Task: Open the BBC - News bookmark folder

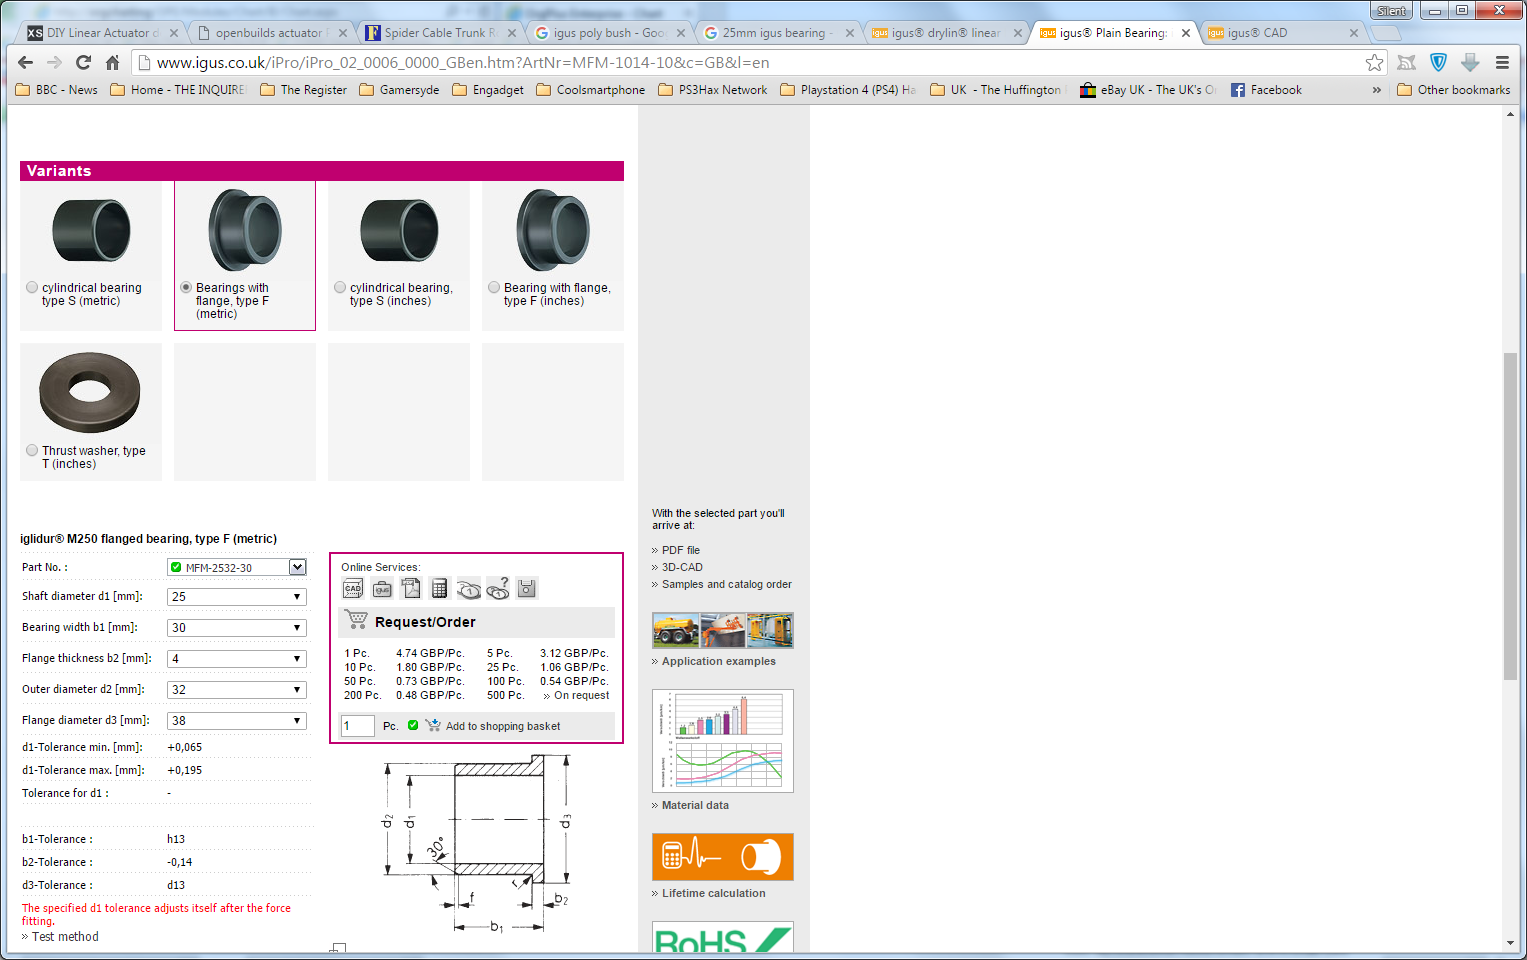Action: pos(57,90)
